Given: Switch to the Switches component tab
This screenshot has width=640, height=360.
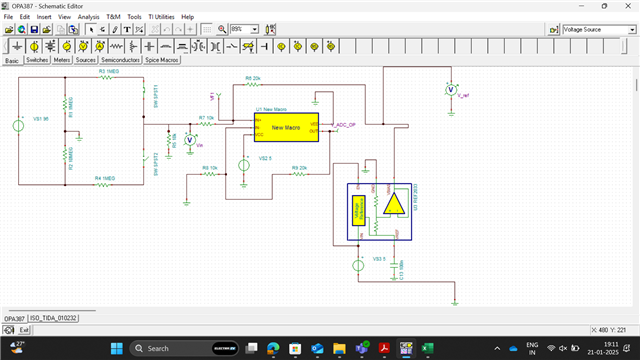Looking at the screenshot, I should [37, 60].
